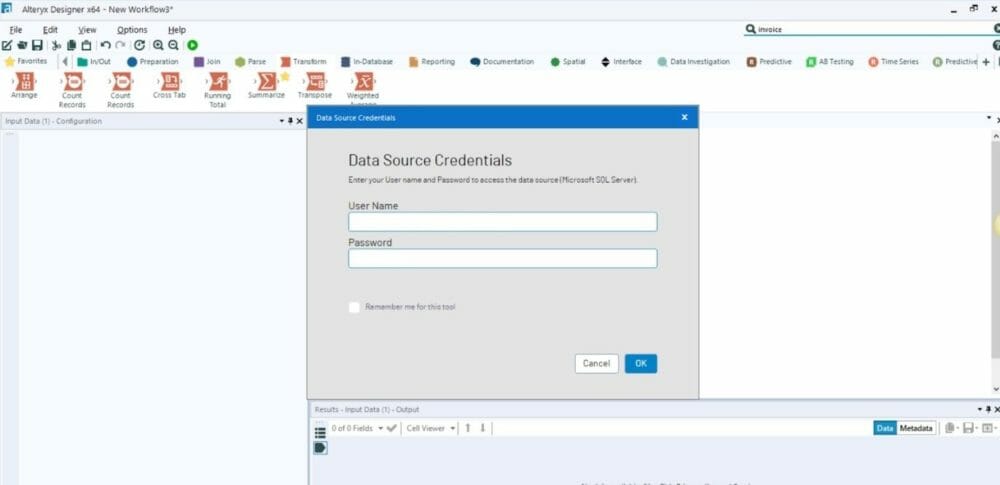Switch to the Transform tool category

[x=304, y=62]
